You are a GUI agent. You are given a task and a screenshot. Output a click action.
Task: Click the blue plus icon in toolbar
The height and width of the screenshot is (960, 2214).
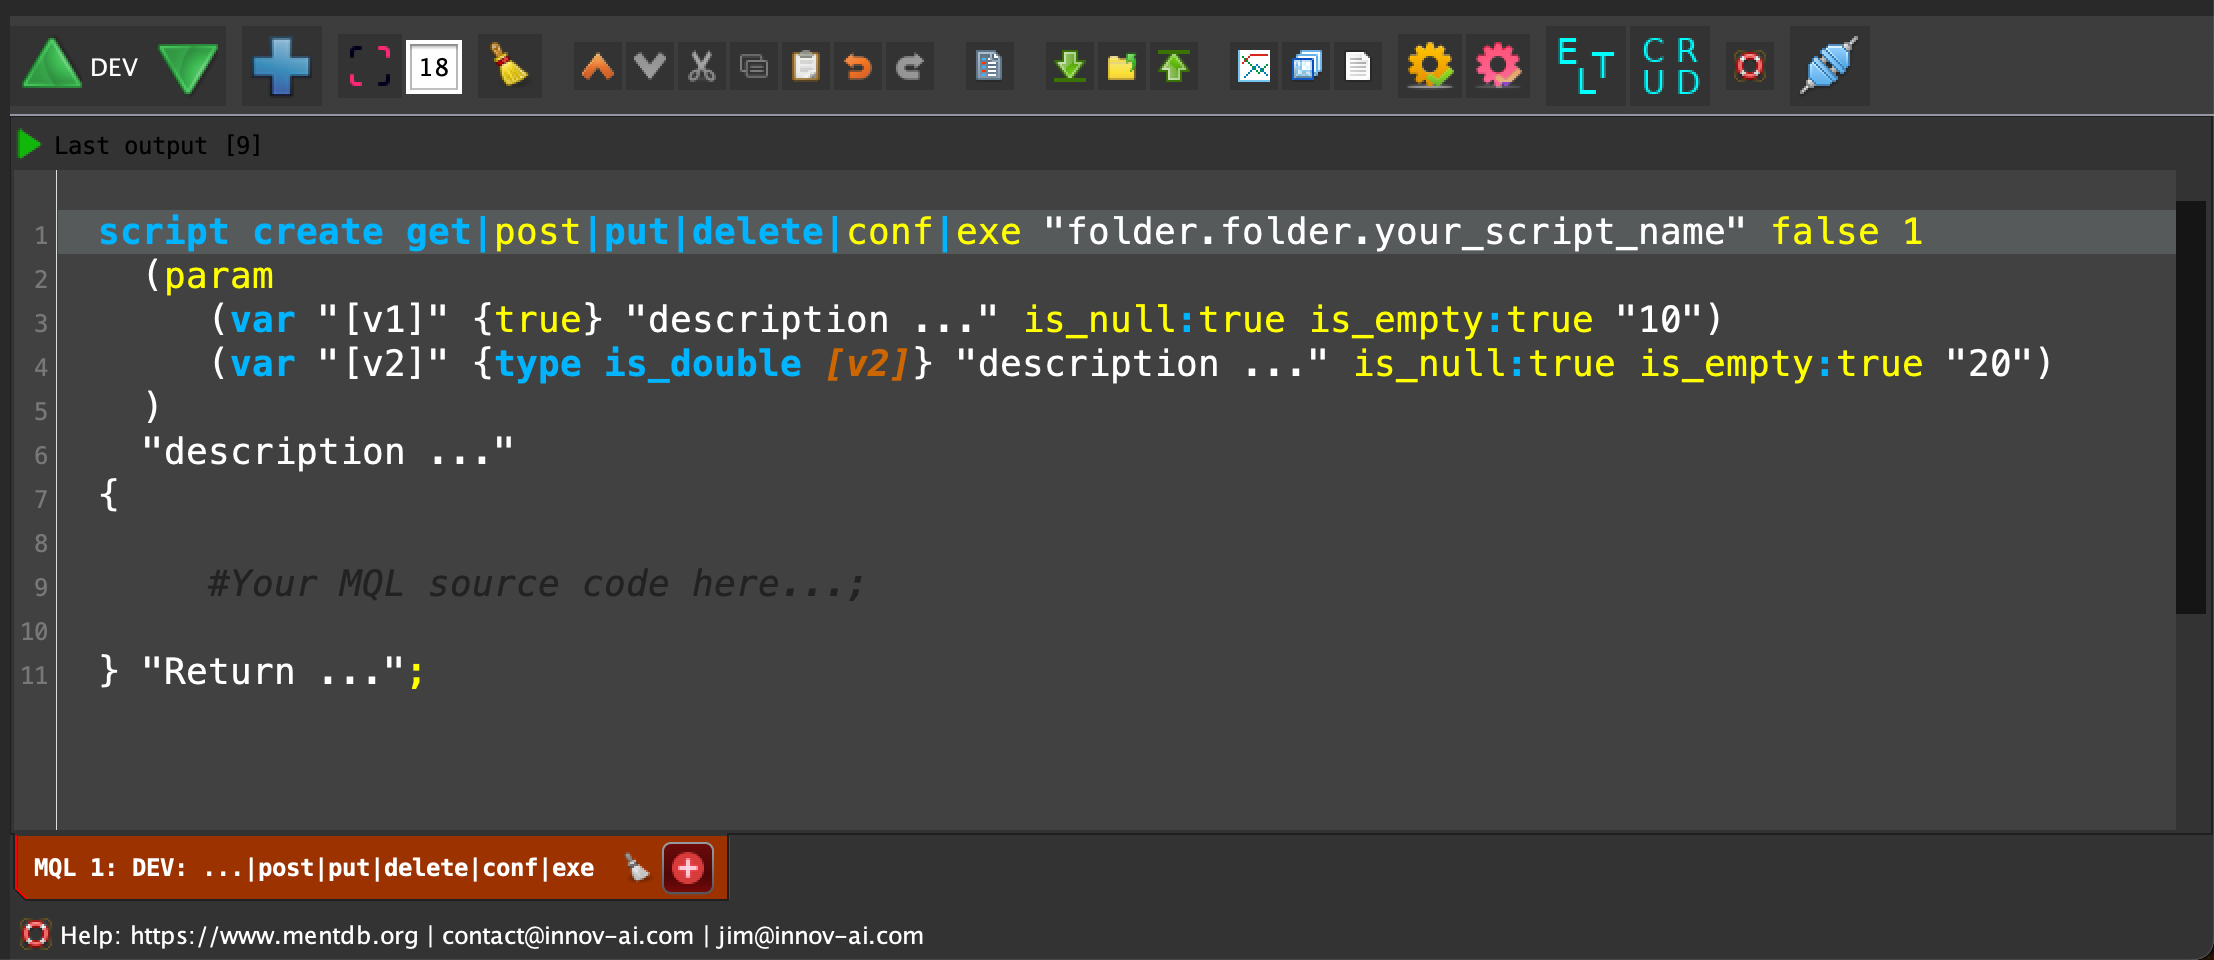281,67
